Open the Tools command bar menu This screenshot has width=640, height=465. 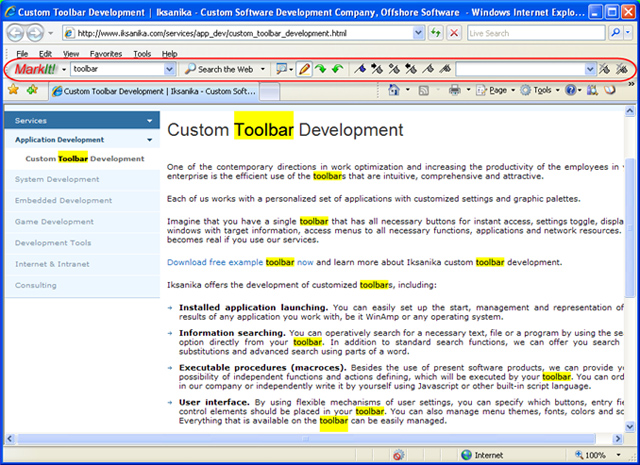(x=539, y=90)
